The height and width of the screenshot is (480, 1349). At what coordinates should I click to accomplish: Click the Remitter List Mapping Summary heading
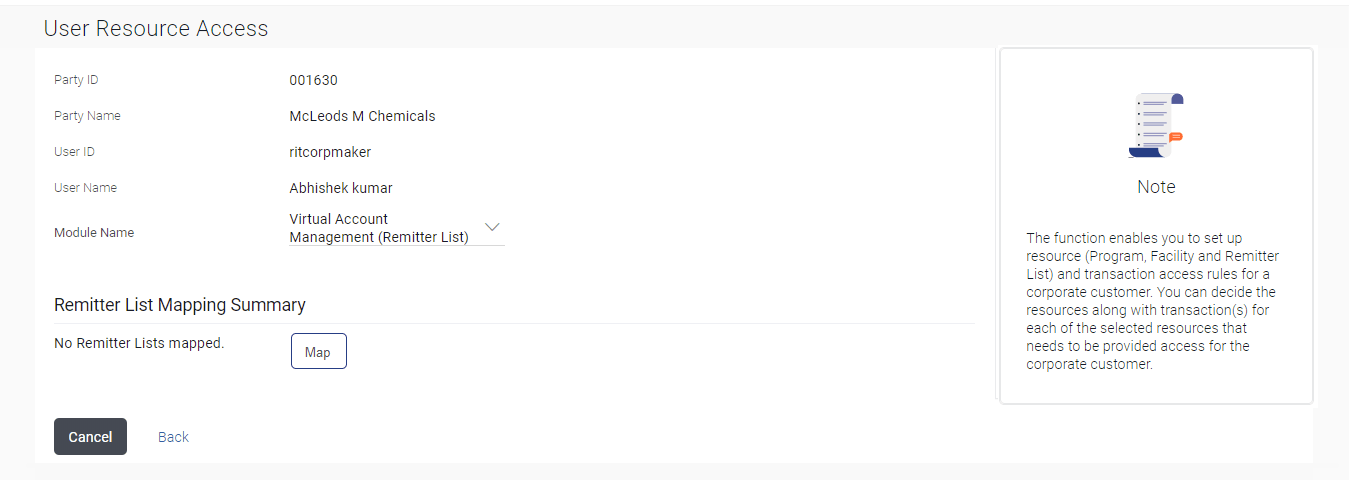(180, 305)
